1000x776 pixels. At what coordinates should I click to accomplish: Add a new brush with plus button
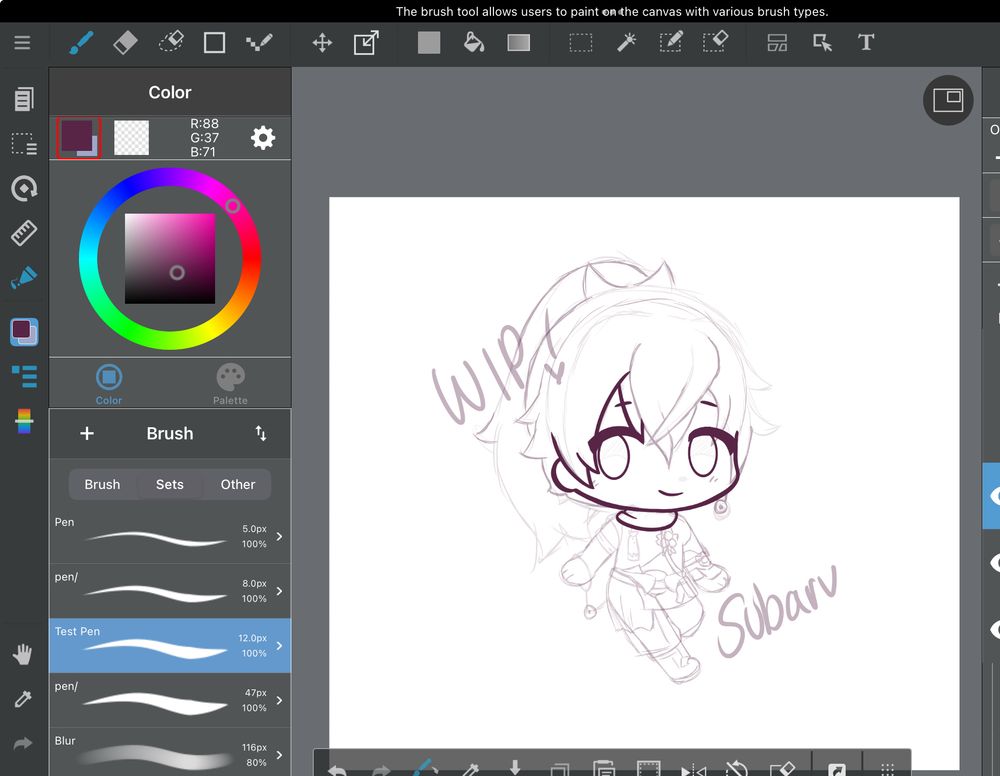coord(87,434)
